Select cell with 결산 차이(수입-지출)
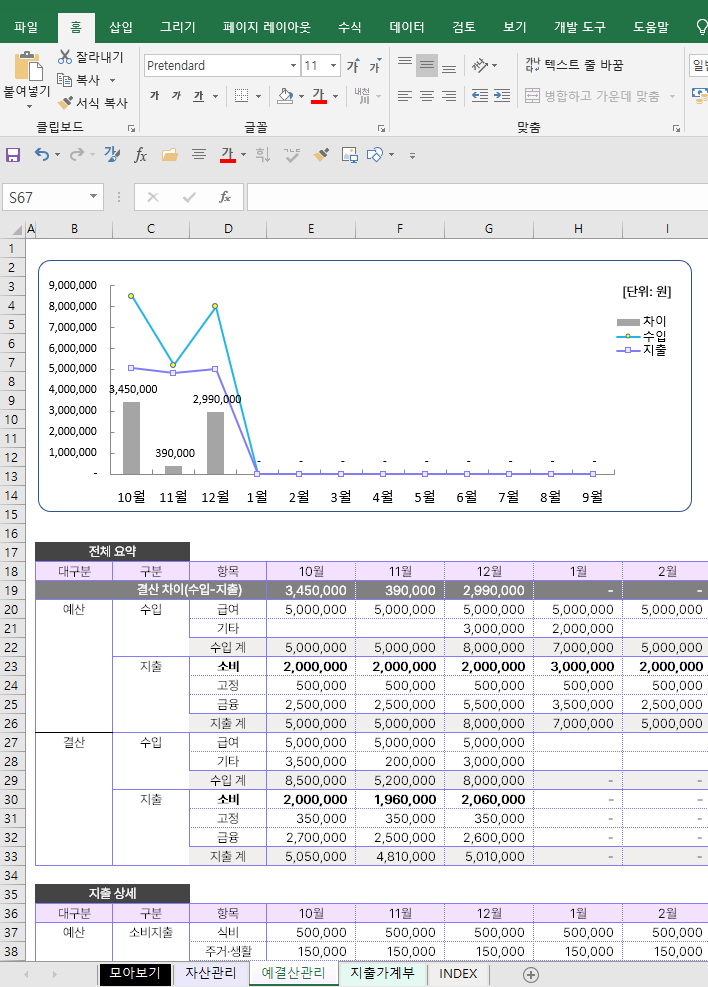Image resolution: width=708 pixels, height=987 pixels. pyautogui.click(x=151, y=590)
